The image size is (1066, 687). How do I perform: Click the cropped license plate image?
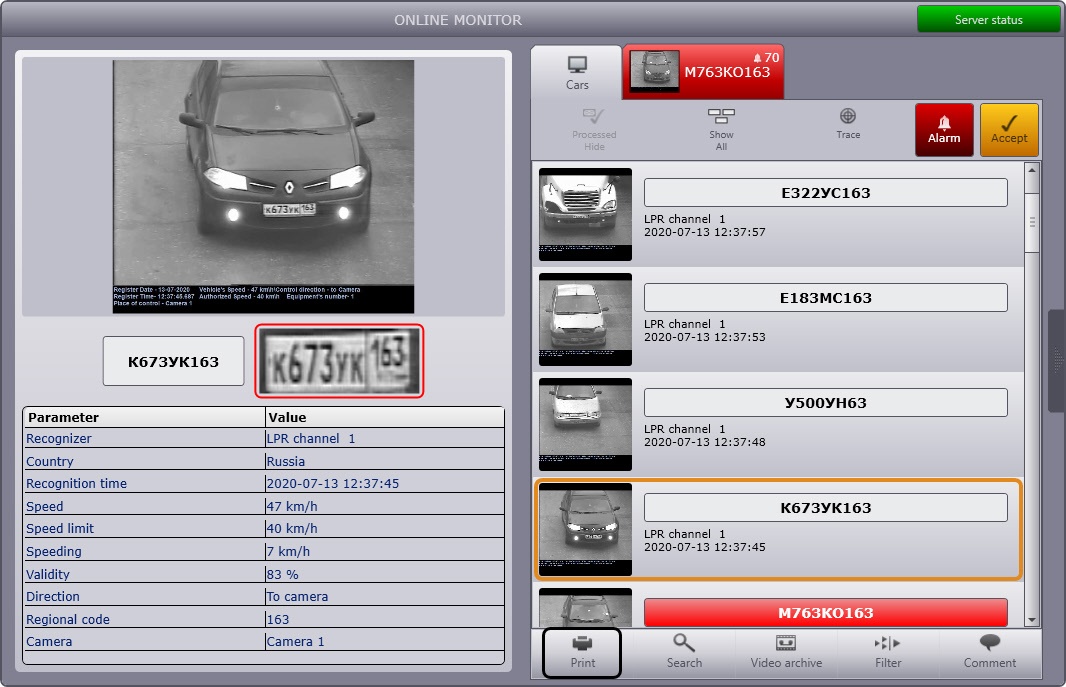click(339, 360)
